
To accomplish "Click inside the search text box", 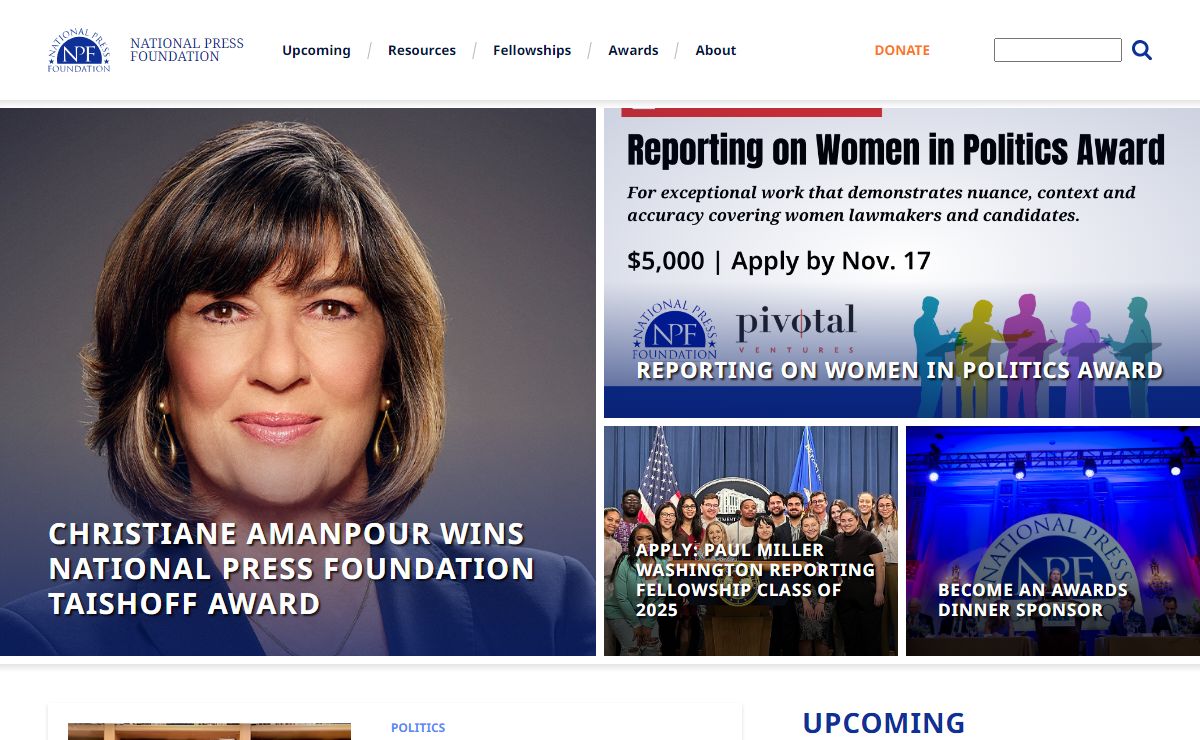I will click(1058, 50).
